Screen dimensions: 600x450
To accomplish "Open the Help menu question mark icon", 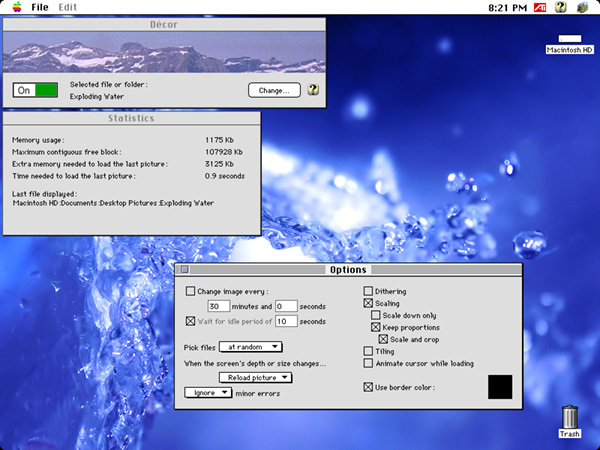I will click(562, 7).
